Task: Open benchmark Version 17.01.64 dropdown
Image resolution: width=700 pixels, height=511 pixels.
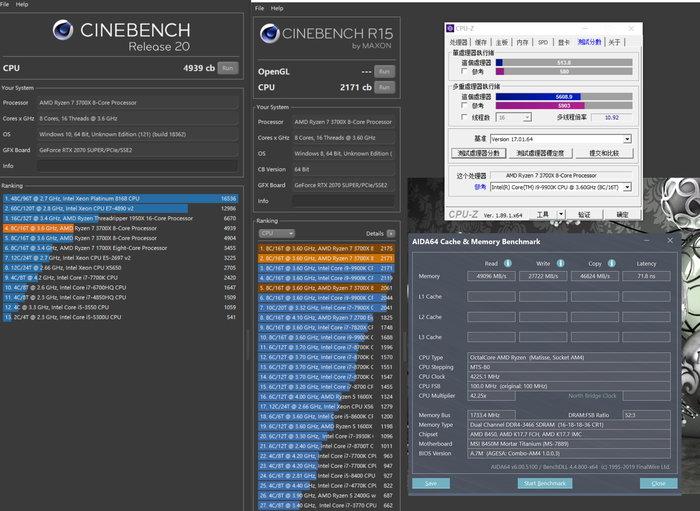Action: coord(561,139)
